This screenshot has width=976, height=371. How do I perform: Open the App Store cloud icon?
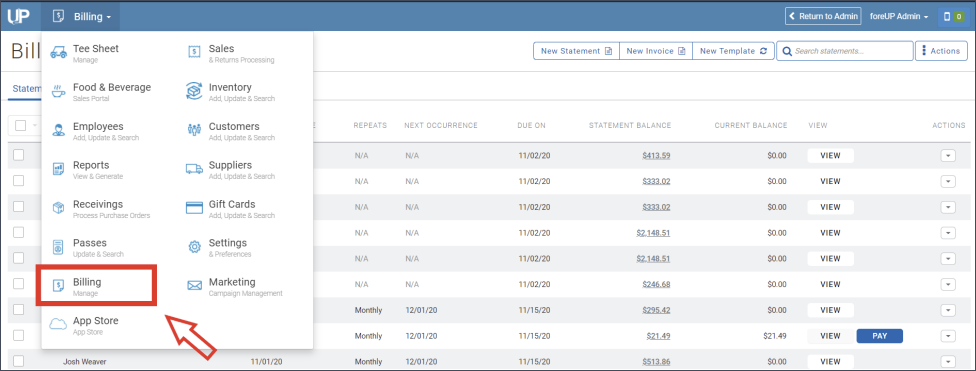59,324
